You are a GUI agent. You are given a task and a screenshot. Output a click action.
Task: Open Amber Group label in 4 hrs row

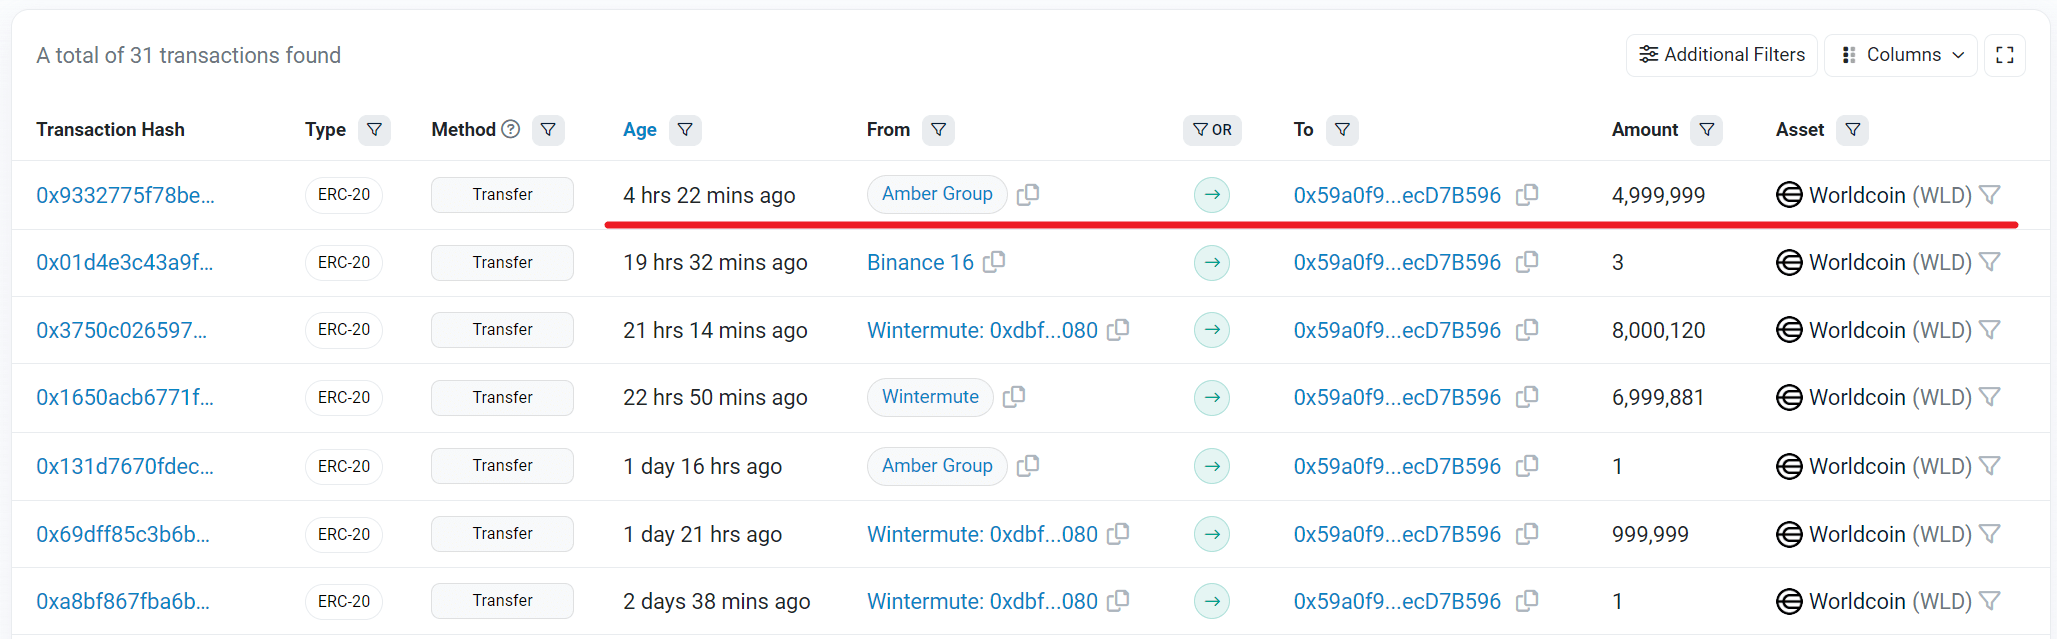click(x=937, y=194)
